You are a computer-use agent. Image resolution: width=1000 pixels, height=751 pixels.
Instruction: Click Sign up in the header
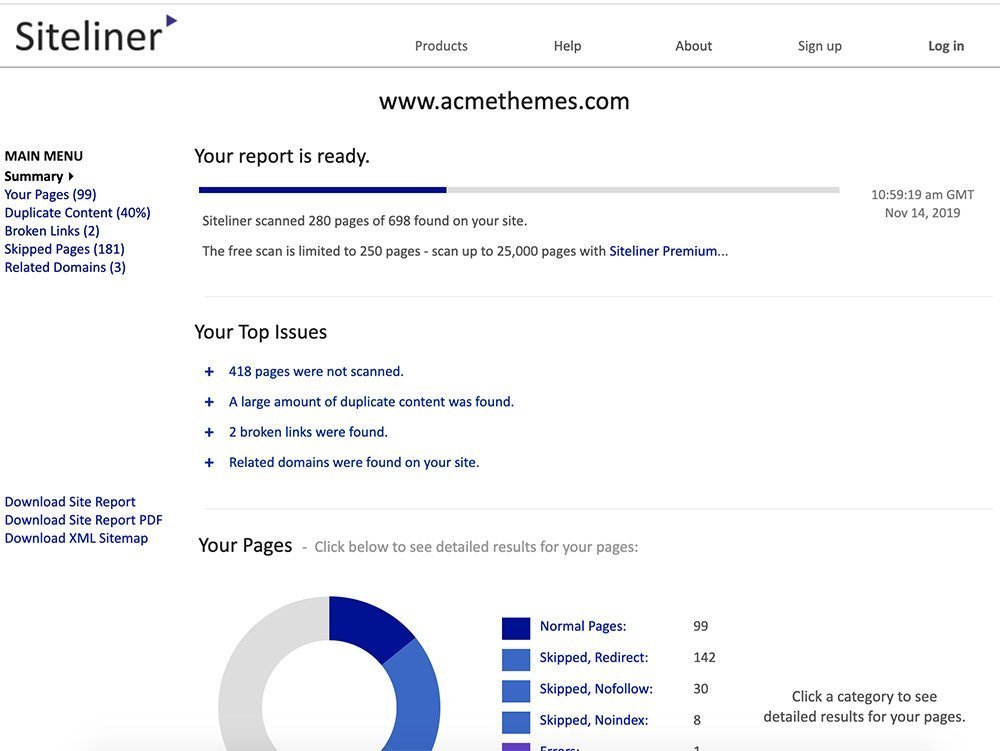[x=820, y=46]
